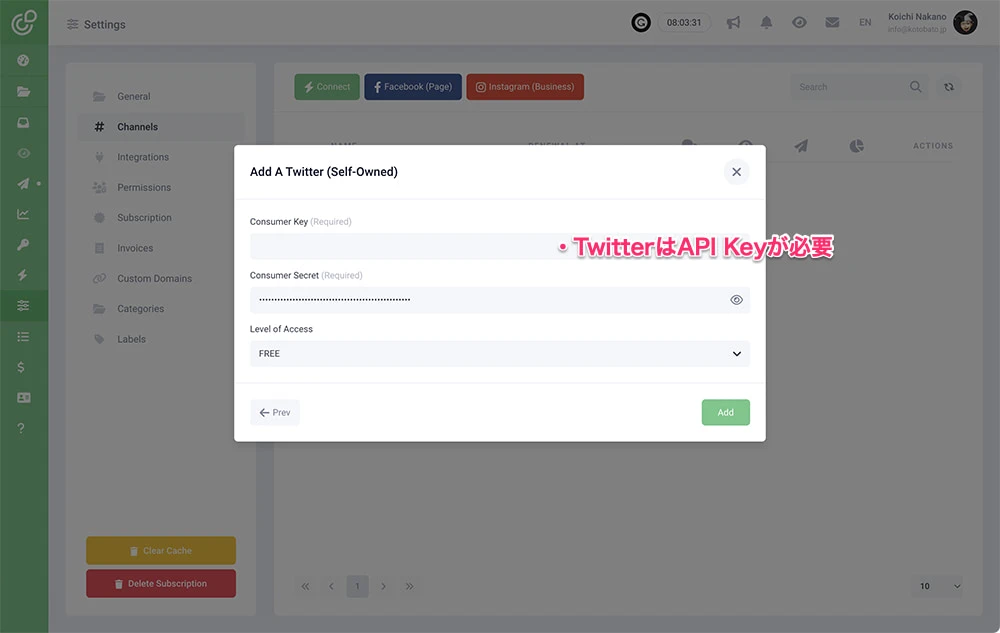Focus the Consumer Secret input field
1000x633 pixels.
tap(500, 300)
